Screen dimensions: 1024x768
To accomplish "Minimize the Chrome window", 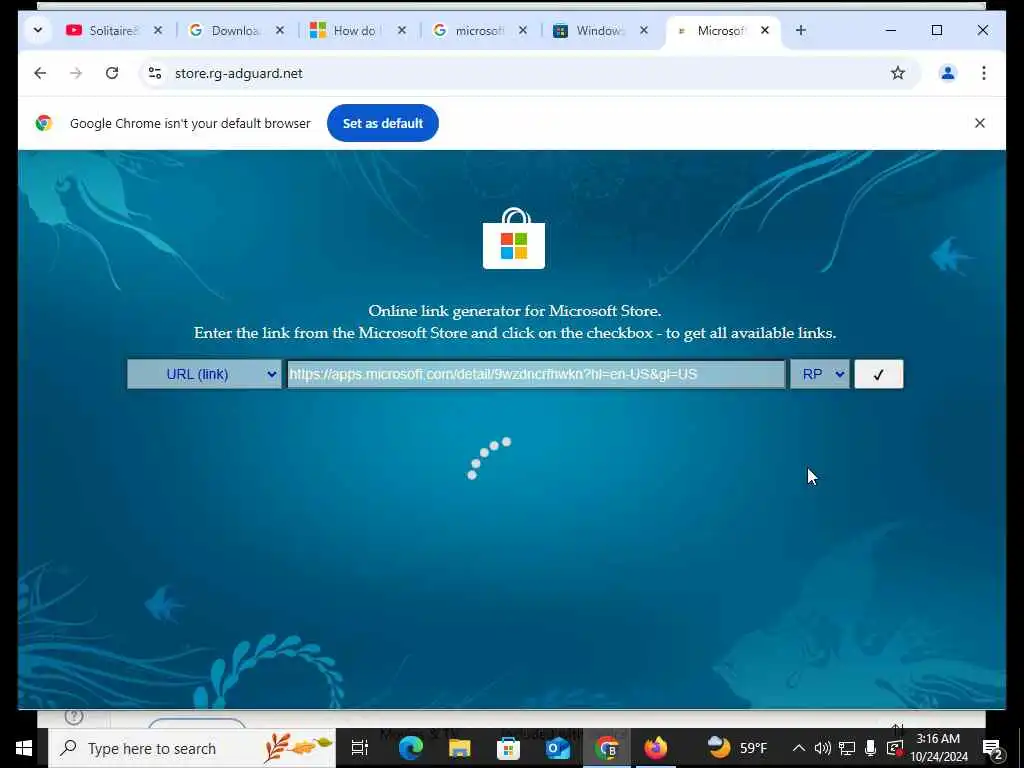I will (x=891, y=30).
